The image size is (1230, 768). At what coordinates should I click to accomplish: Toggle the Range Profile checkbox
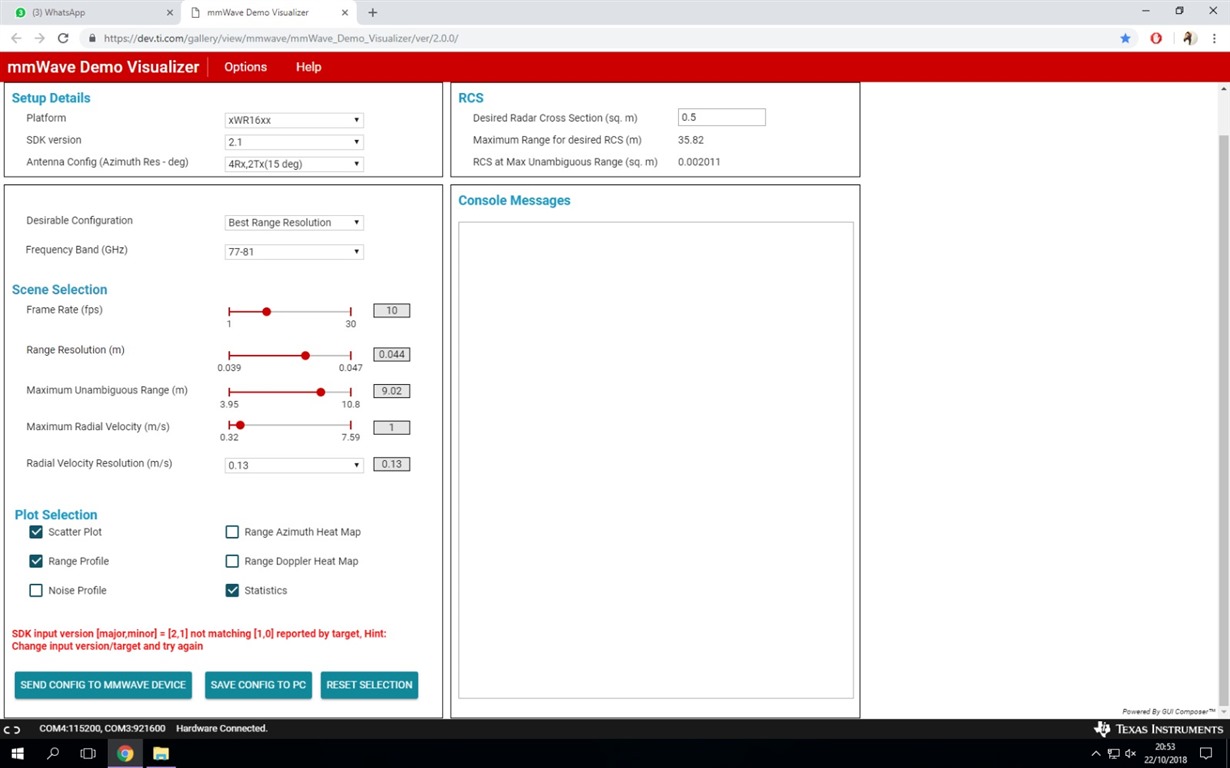tap(36, 561)
